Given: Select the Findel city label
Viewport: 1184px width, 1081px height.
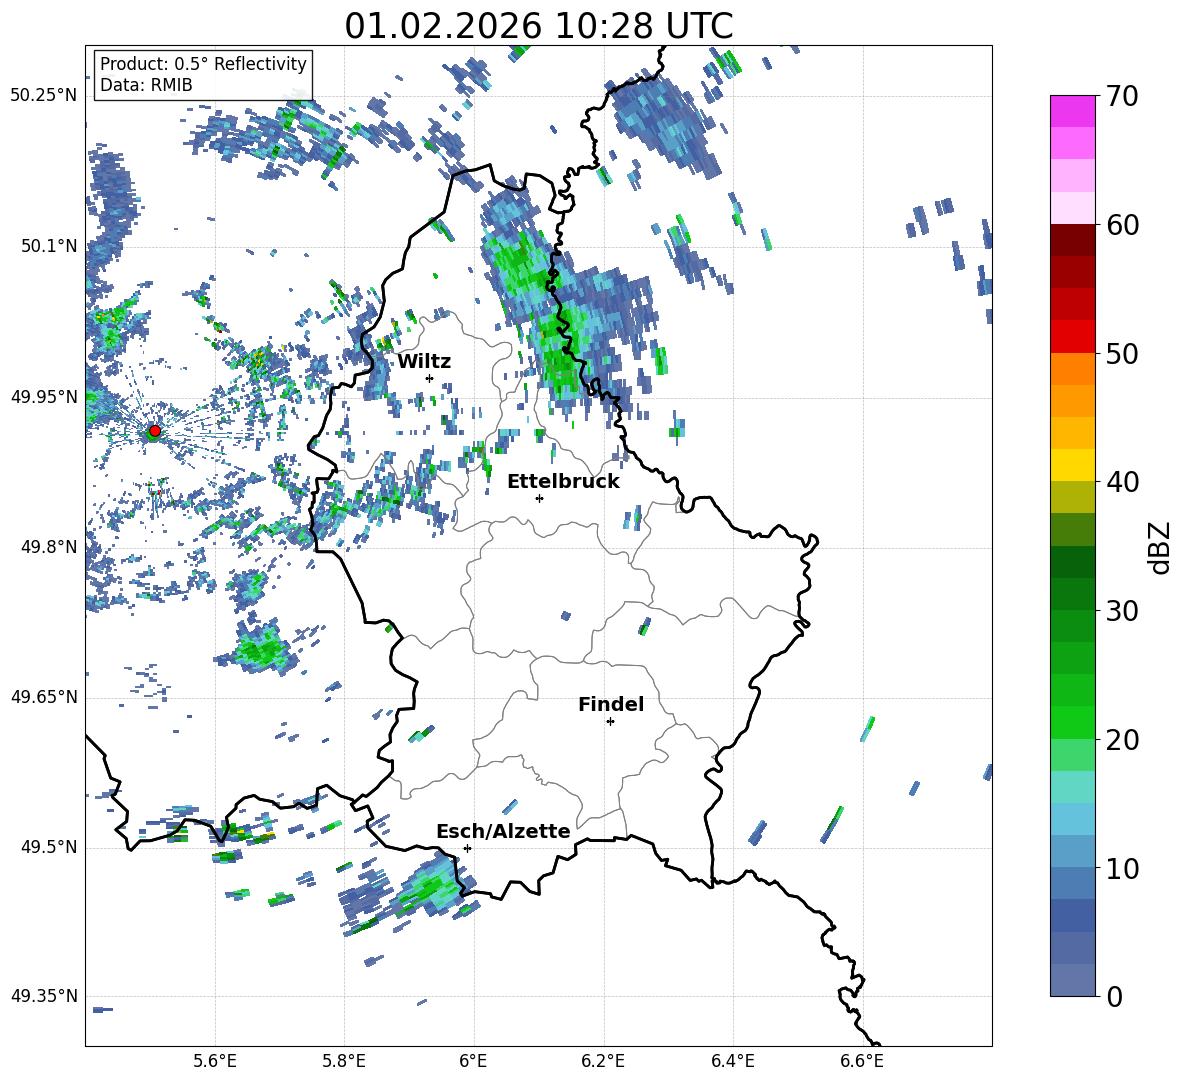Looking at the screenshot, I should (611, 704).
